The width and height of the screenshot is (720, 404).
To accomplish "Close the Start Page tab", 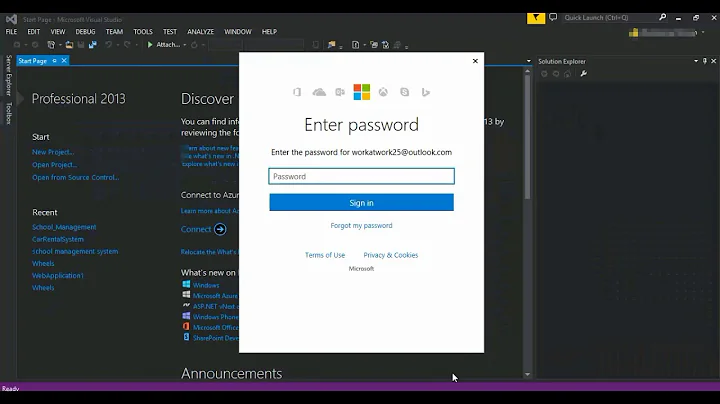I will click(64, 61).
